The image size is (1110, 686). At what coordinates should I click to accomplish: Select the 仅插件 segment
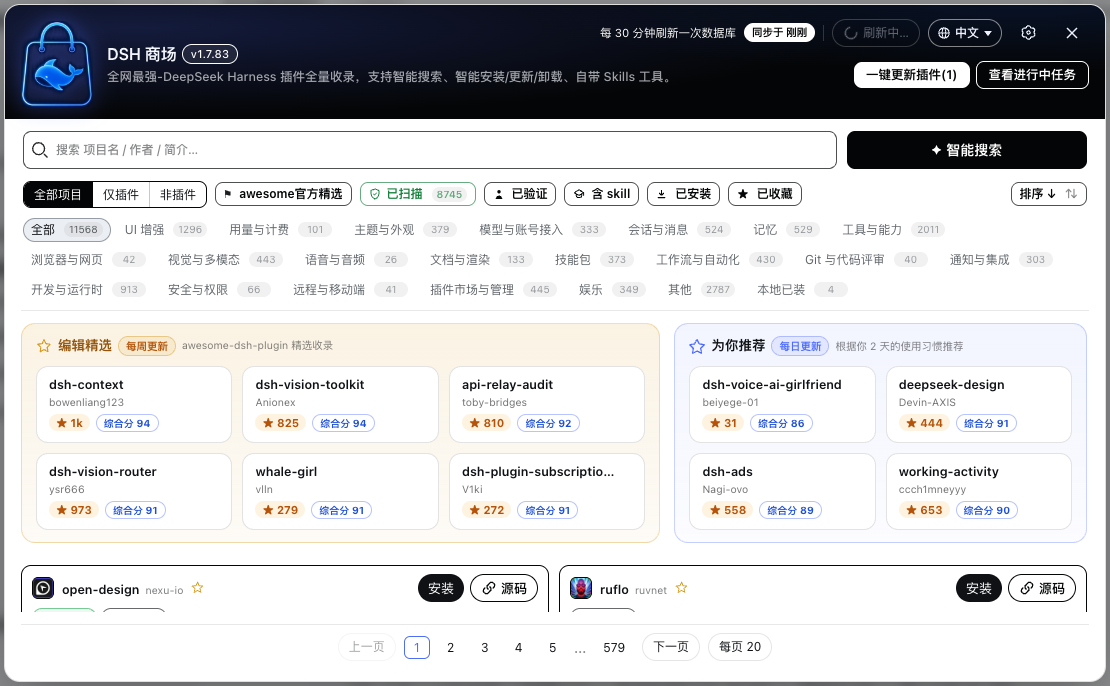[x=121, y=195]
